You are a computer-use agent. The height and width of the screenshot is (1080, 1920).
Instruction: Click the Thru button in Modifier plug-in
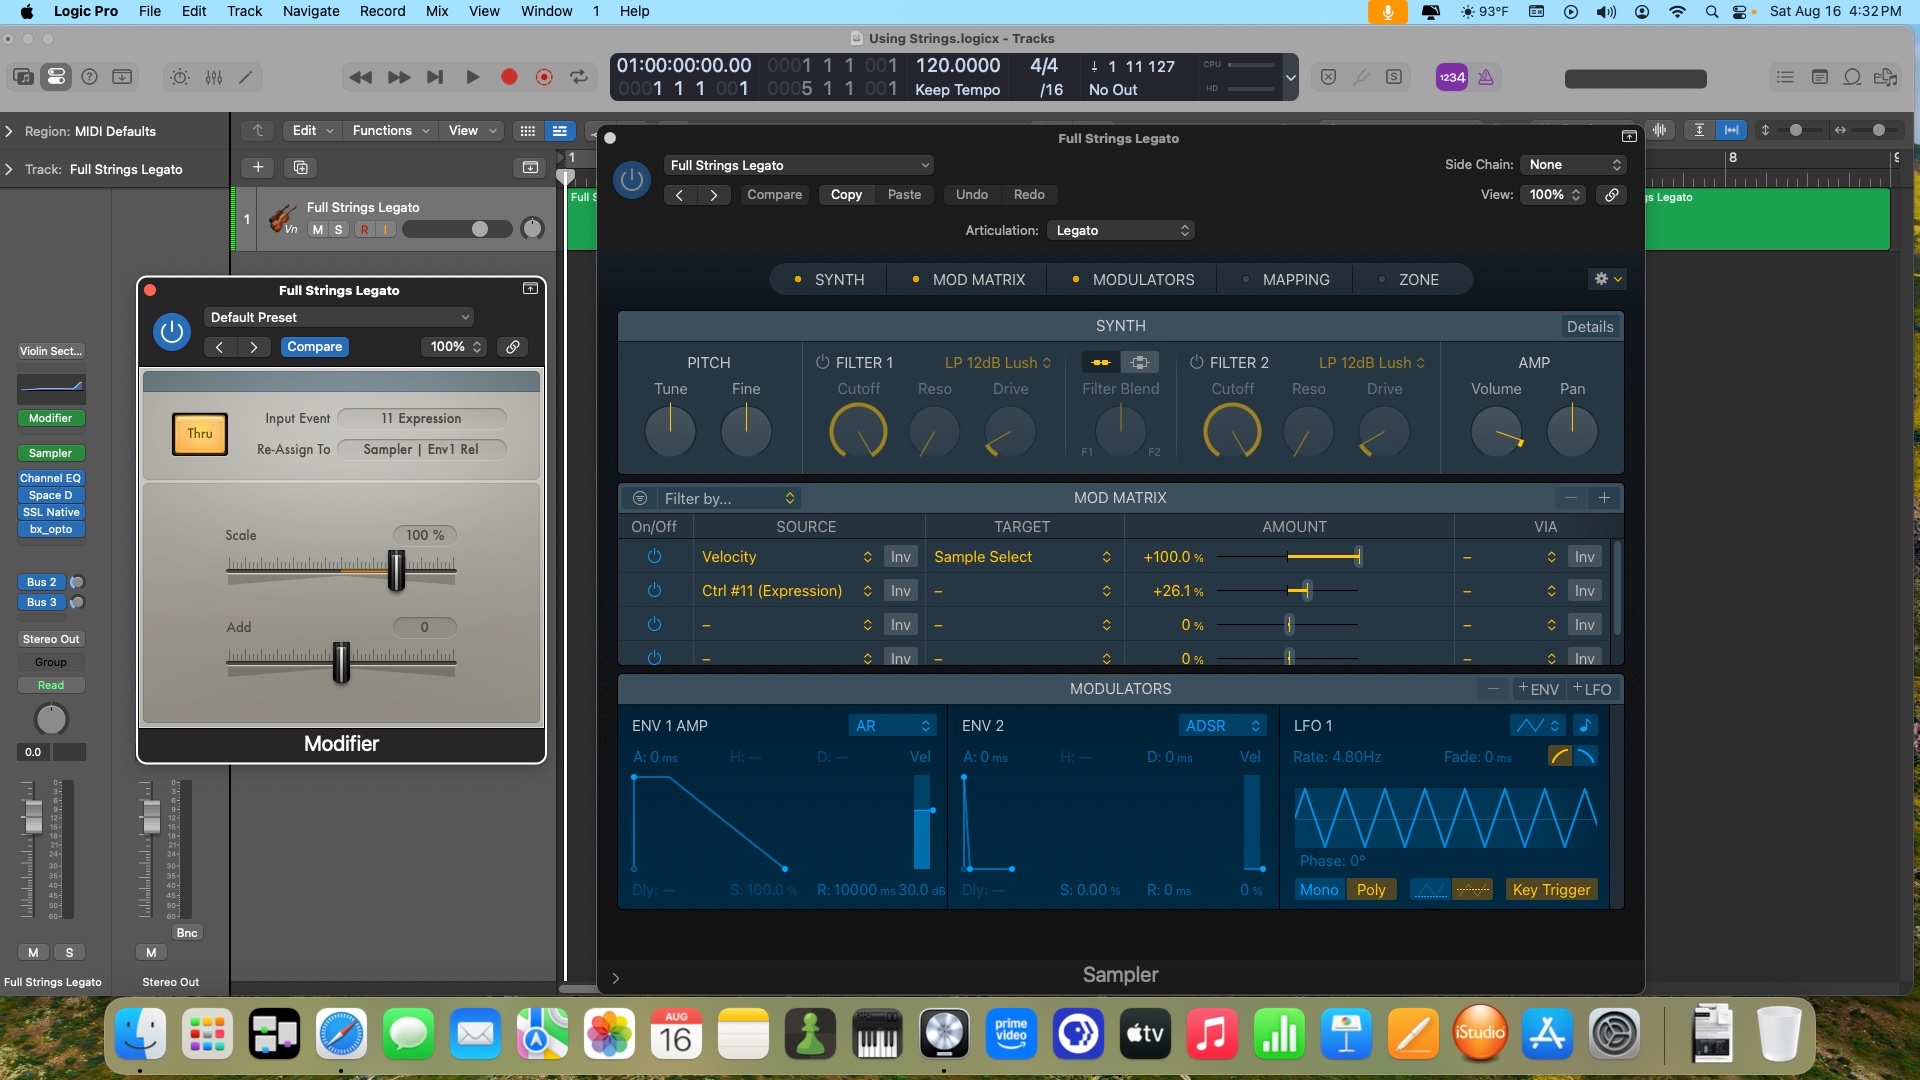click(200, 434)
